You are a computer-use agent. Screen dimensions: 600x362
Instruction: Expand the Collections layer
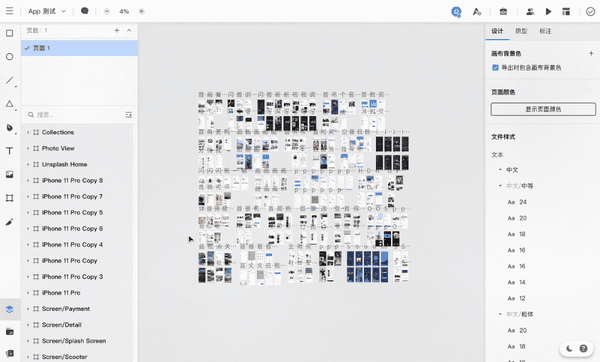click(x=28, y=132)
